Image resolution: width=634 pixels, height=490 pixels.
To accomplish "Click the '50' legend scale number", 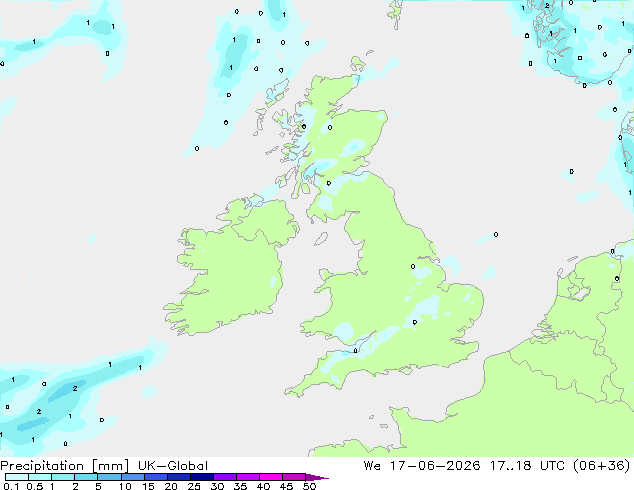I will [x=309, y=486].
